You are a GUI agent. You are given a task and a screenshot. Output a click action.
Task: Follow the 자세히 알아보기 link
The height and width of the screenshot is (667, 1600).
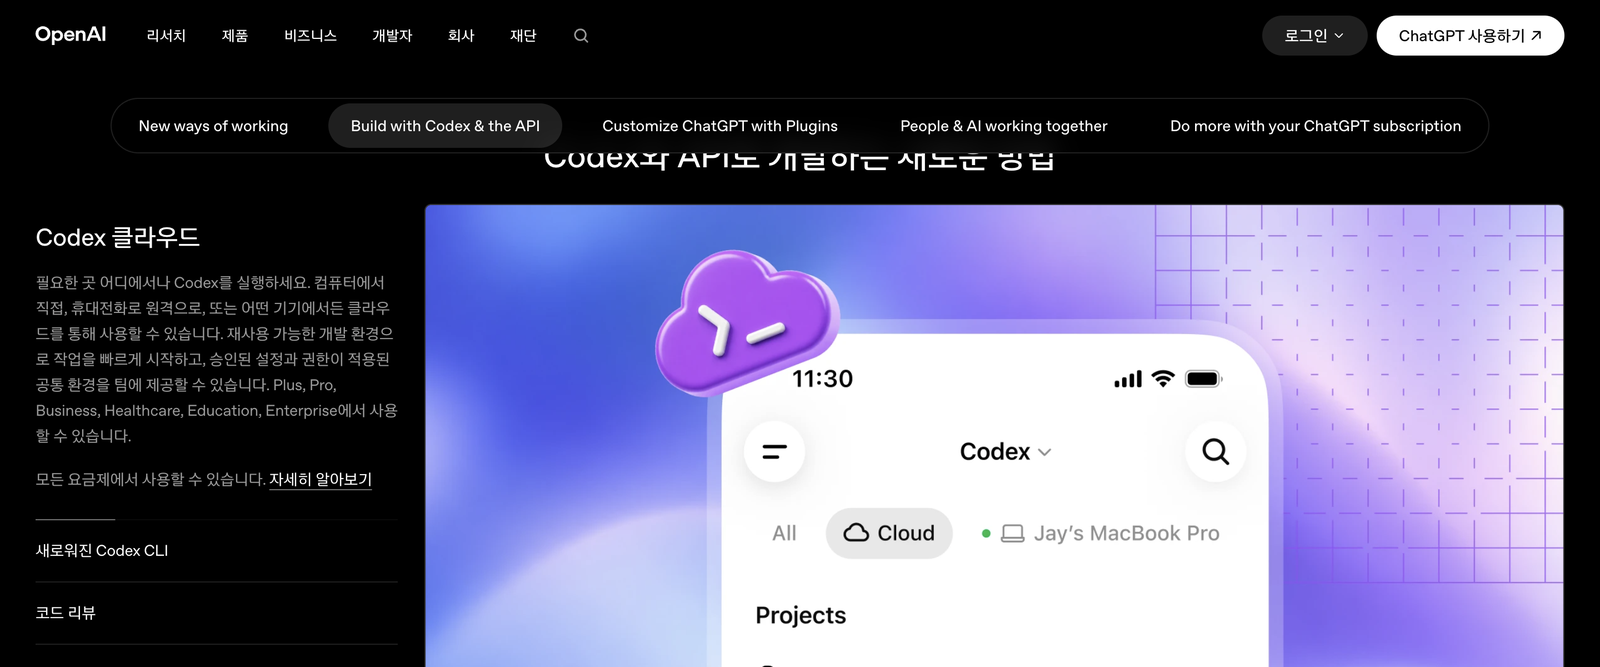tap(320, 480)
